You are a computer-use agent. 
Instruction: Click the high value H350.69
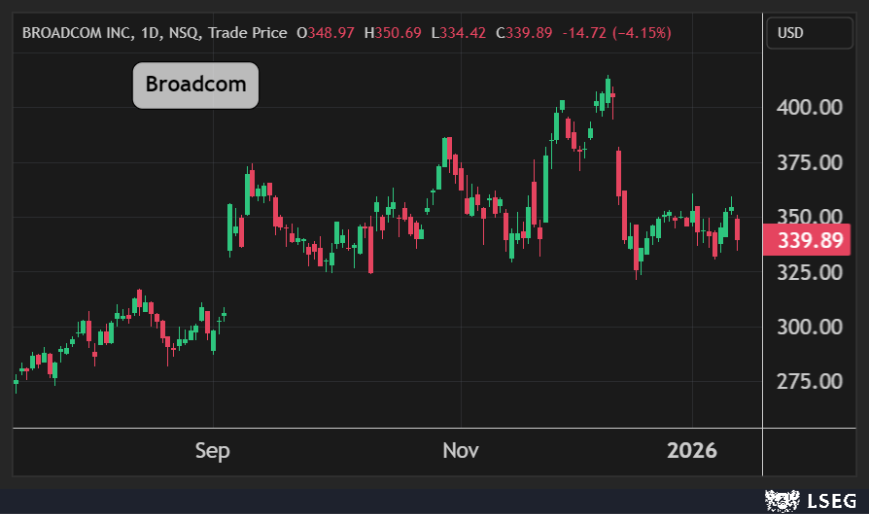[x=394, y=33]
